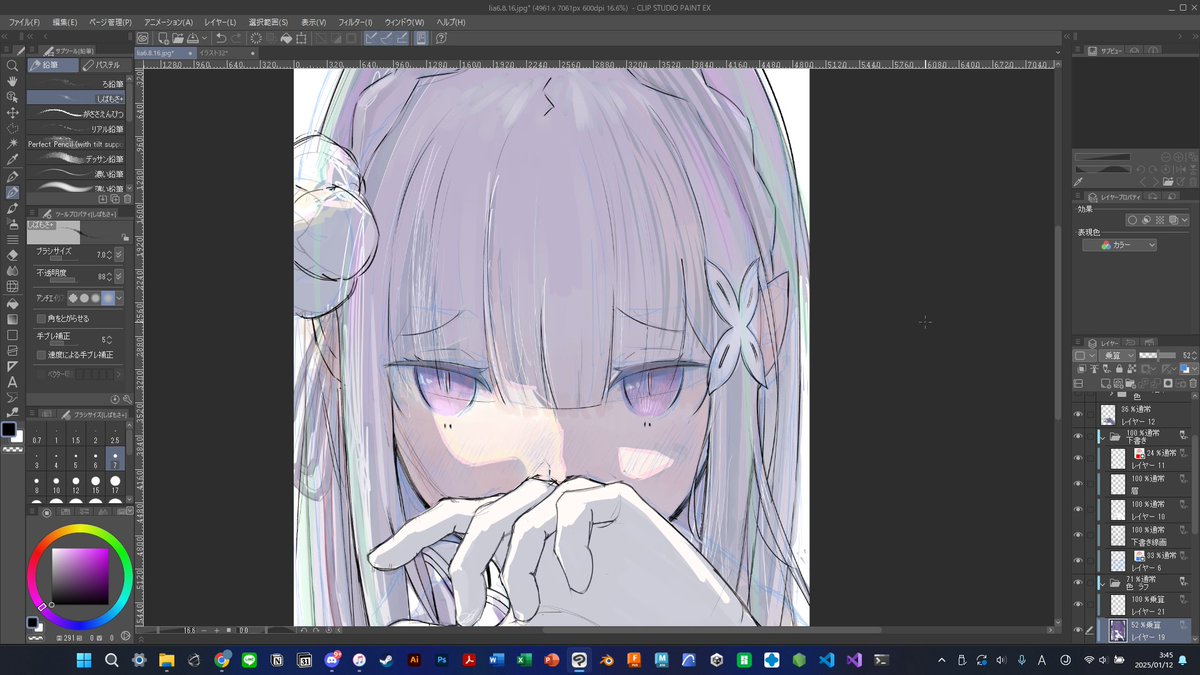Choose the Perfect Pencil brush
The image size is (1200, 675).
pyautogui.click(x=76, y=144)
